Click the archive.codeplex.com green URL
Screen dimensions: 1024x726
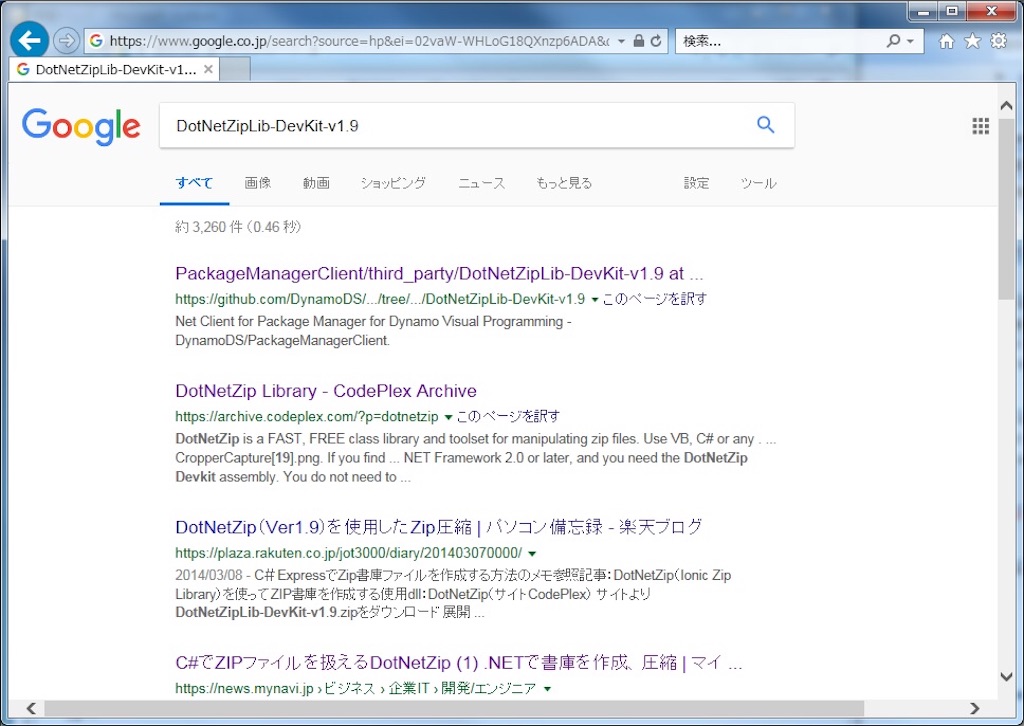pos(306,417)
